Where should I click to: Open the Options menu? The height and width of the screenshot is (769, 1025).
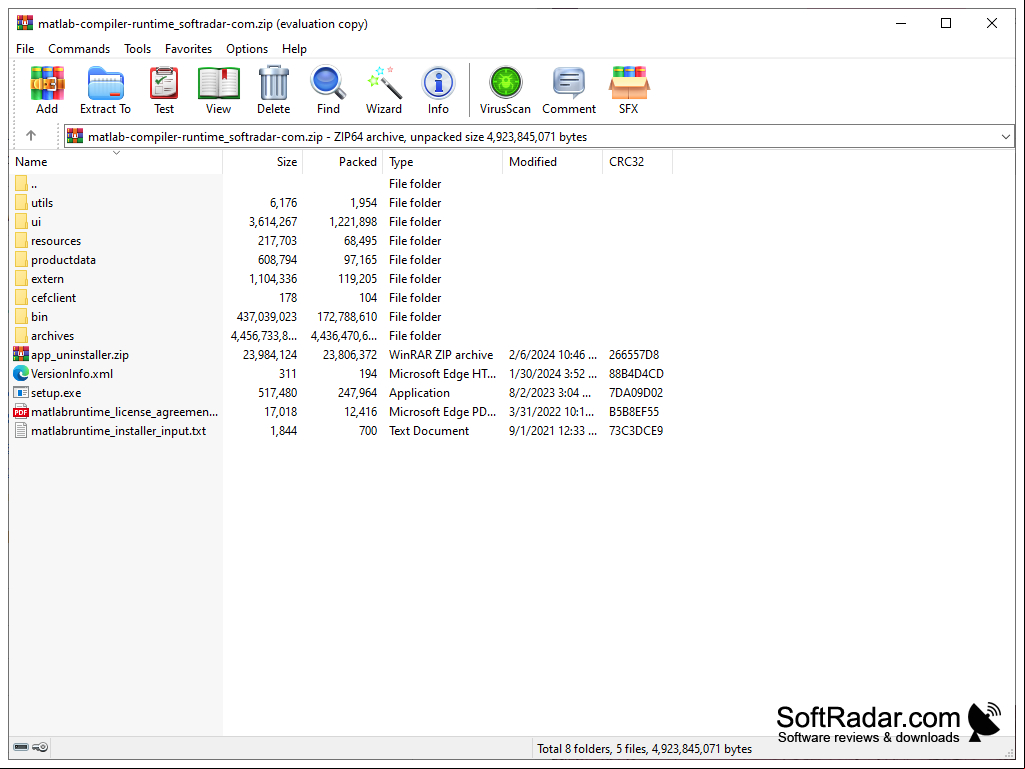pyautogui.click(x=247, y=49)
